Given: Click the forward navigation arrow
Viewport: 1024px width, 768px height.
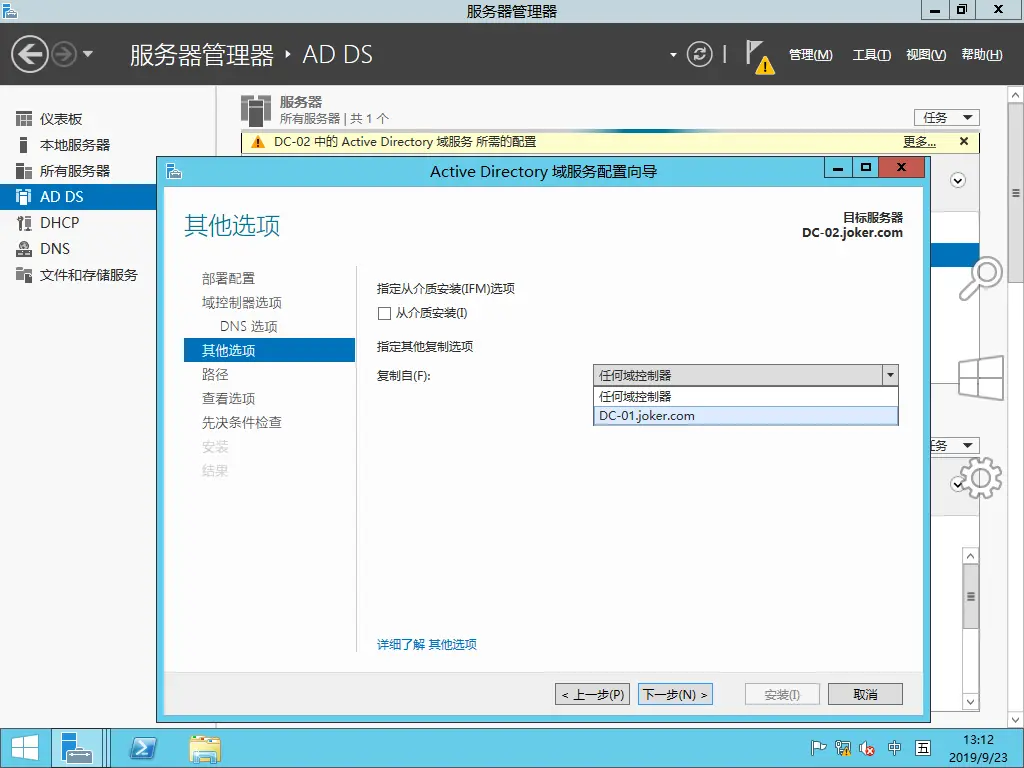Looking at the screenshot, I should click(64, 54).
